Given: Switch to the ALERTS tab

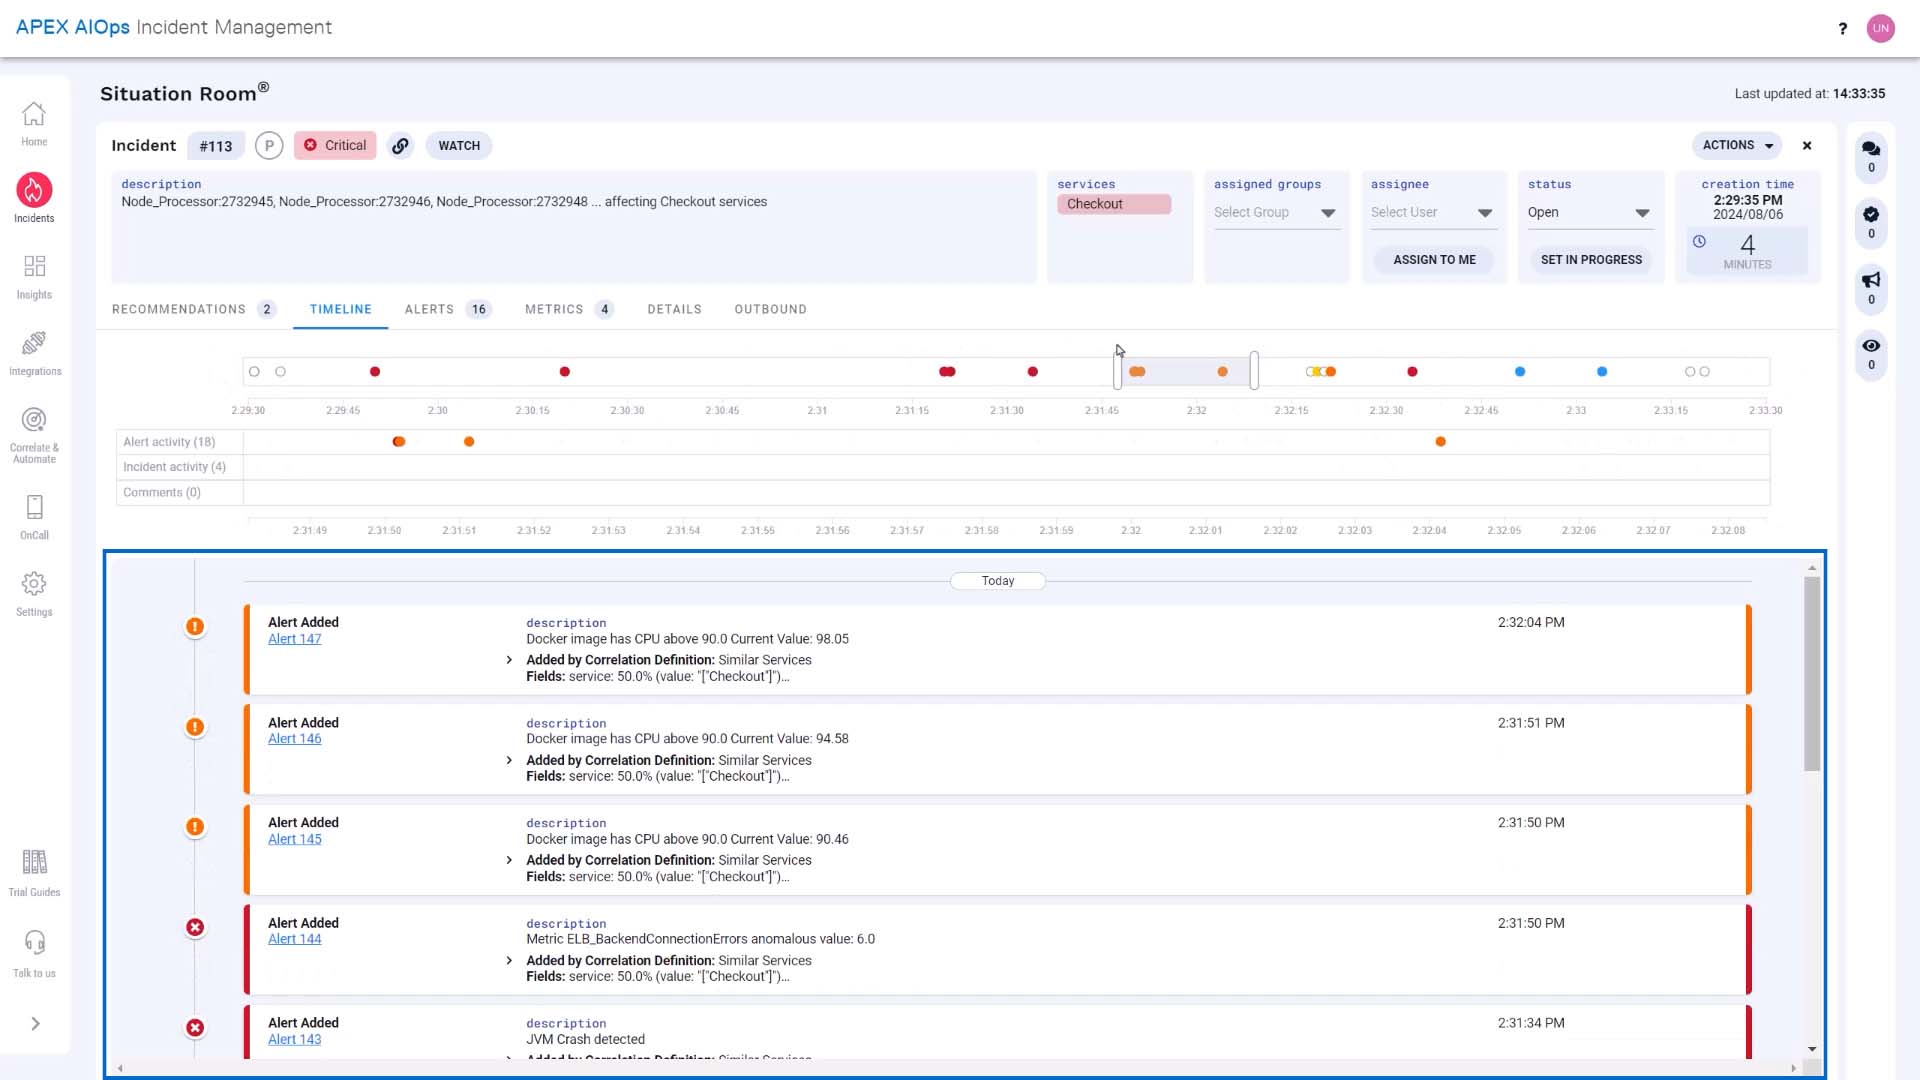Looking at the screenshot, I should [447, 309].
